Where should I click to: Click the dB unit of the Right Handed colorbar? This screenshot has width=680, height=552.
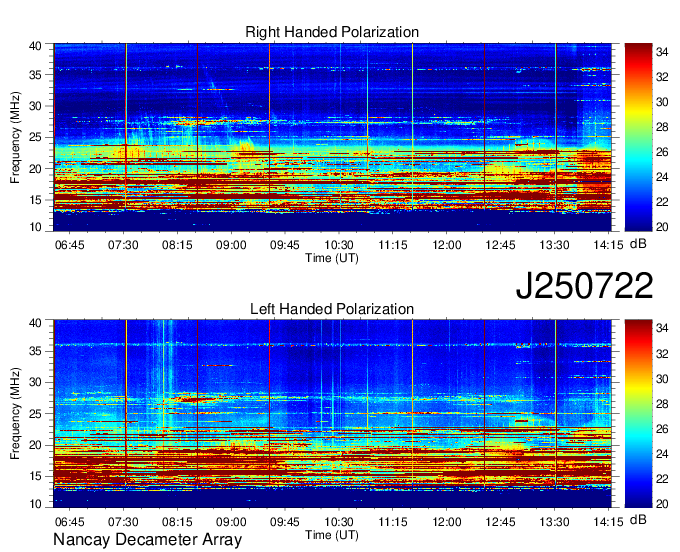click(x=638, y=244)
